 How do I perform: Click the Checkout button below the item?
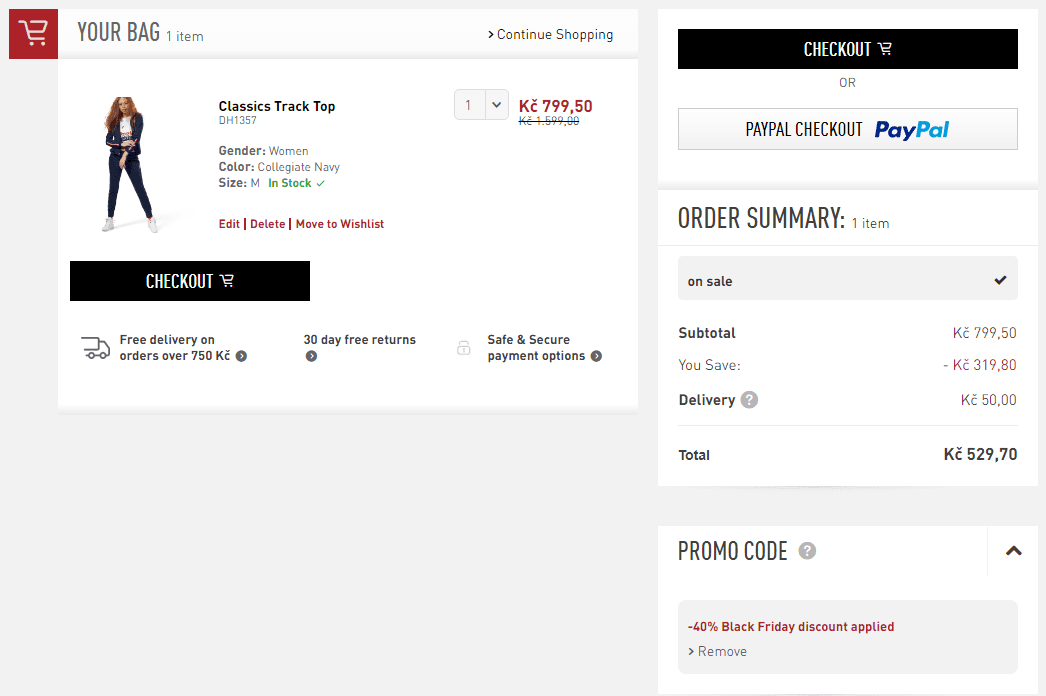click(190, 281)
